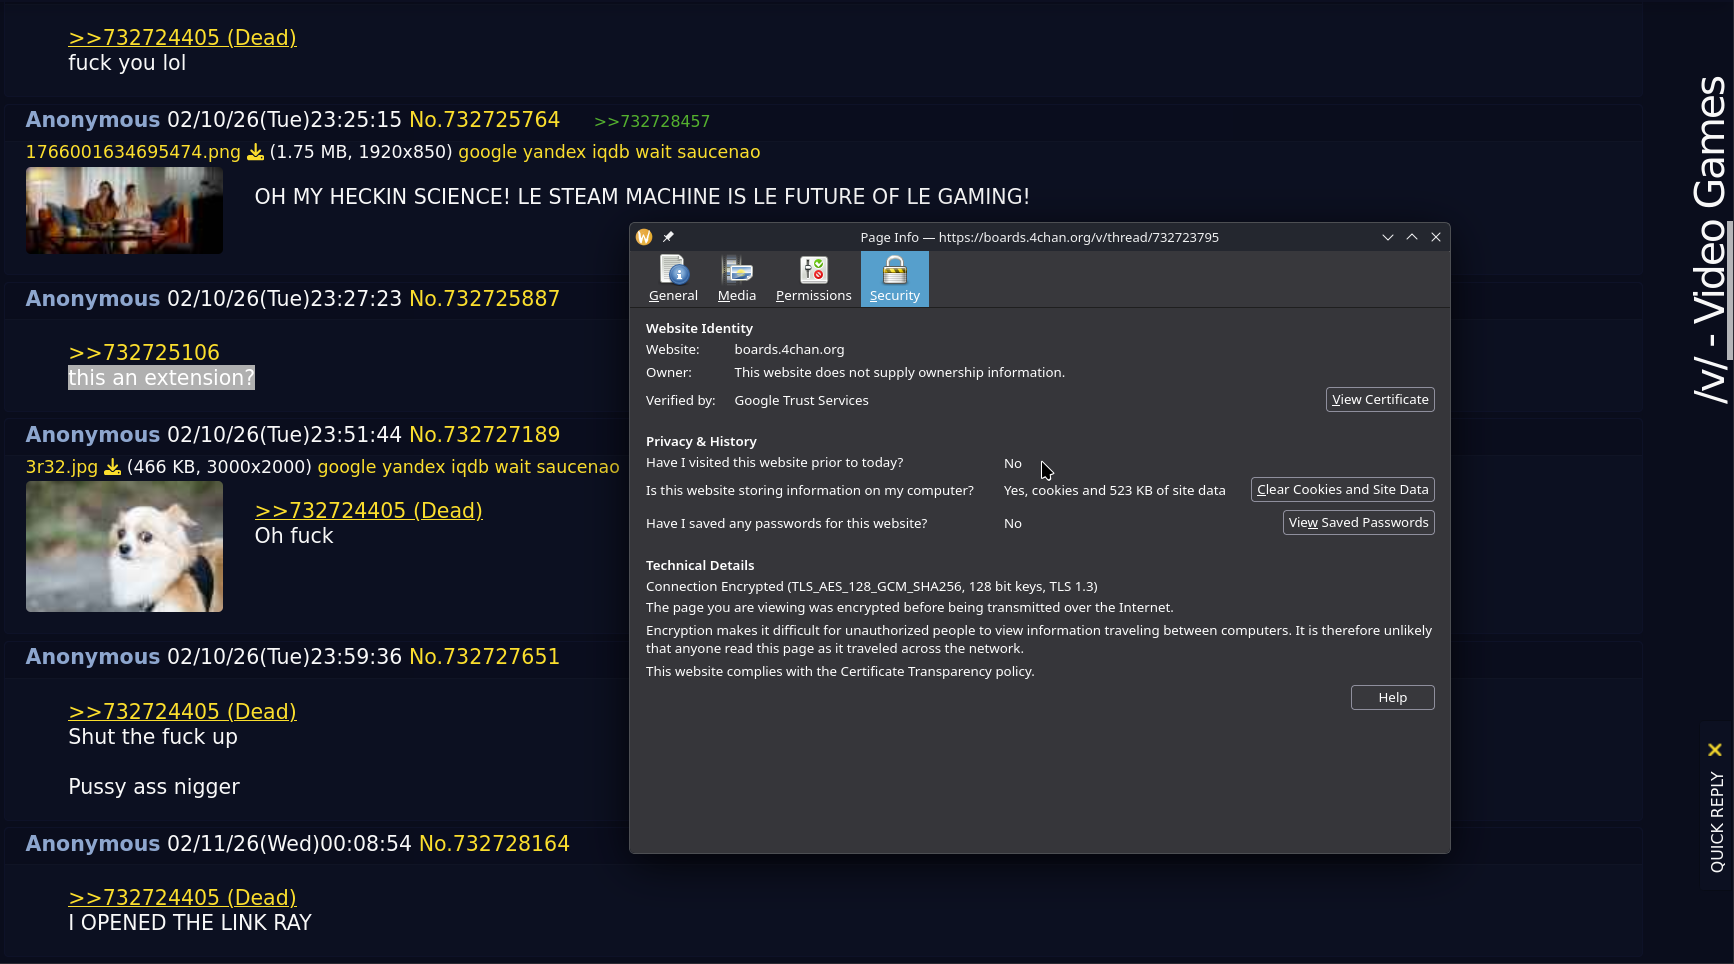Search 1766001634695474.png image on yandex

554,152
